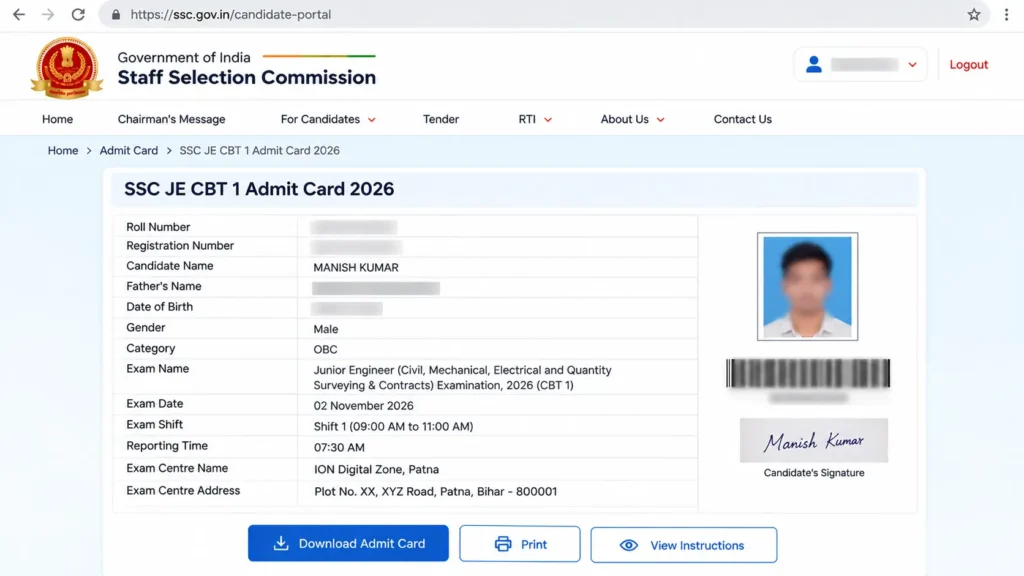
Task: Reload the page with the refresh icon
Action: 78,14
